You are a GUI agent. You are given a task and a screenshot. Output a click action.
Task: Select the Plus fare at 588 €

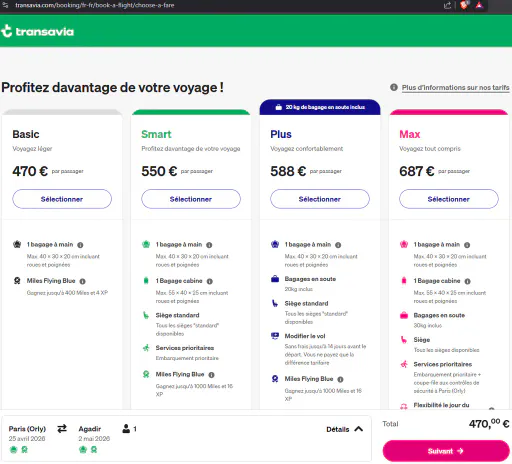point(320,199)
